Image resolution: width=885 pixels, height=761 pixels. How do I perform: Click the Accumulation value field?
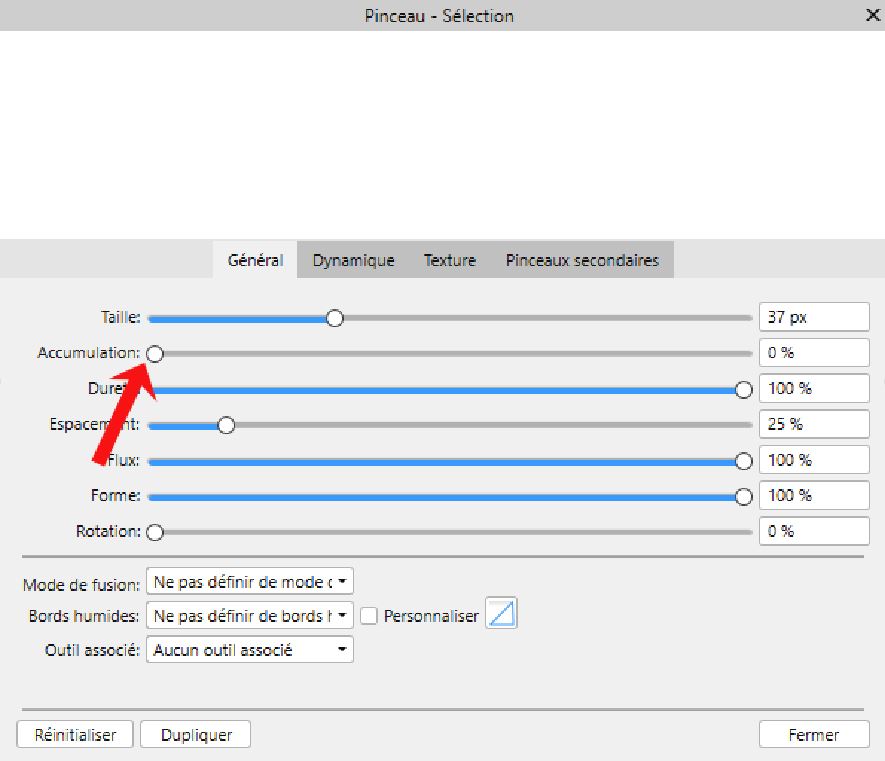click(x=814, y=353)
